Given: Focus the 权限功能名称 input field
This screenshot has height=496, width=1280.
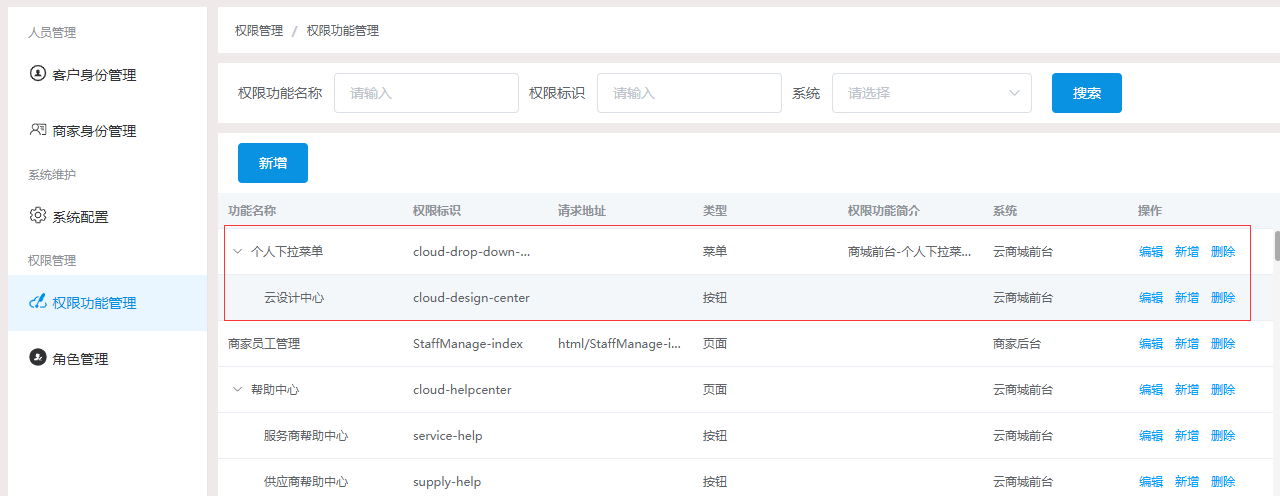Looking at the screenshot, I should [426, 93].
